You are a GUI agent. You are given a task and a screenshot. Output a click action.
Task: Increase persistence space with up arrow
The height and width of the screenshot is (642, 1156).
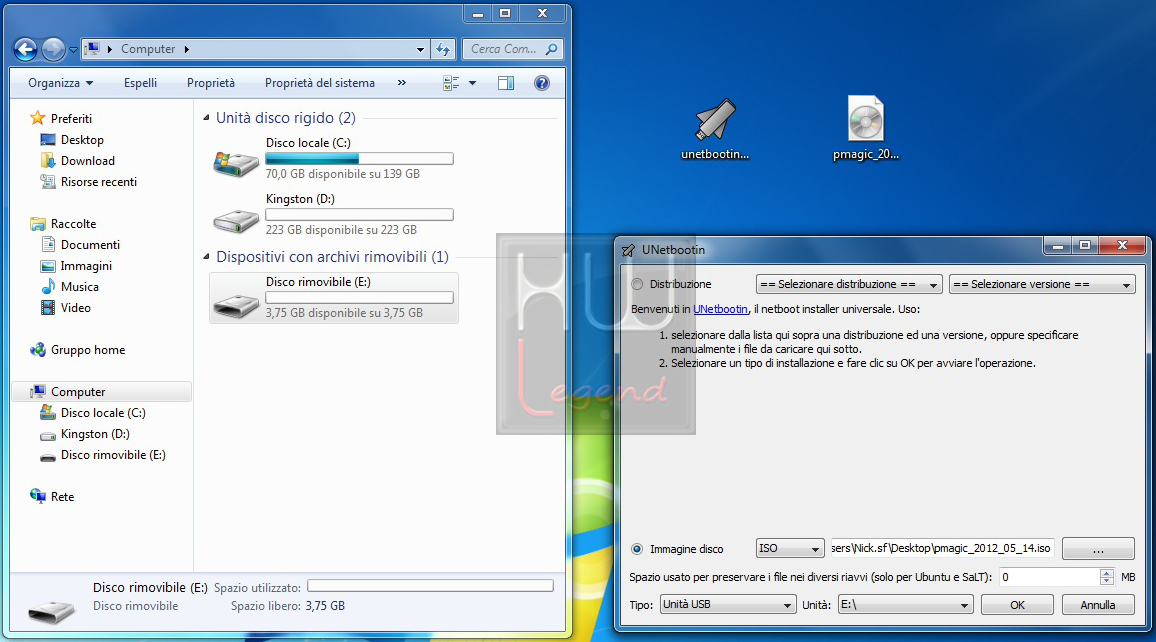[1106, 573]
